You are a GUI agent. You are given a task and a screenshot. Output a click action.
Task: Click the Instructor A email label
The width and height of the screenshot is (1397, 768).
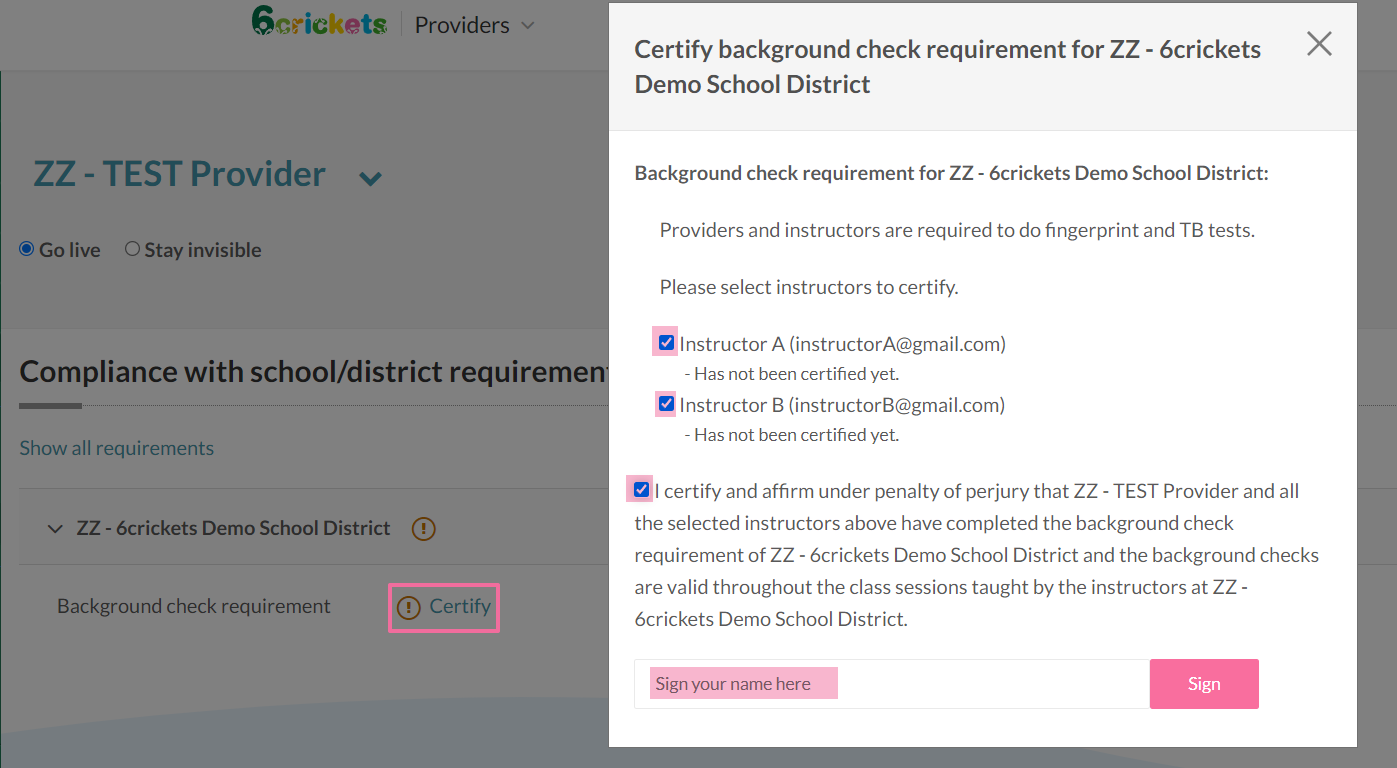[x=842, y=344]
